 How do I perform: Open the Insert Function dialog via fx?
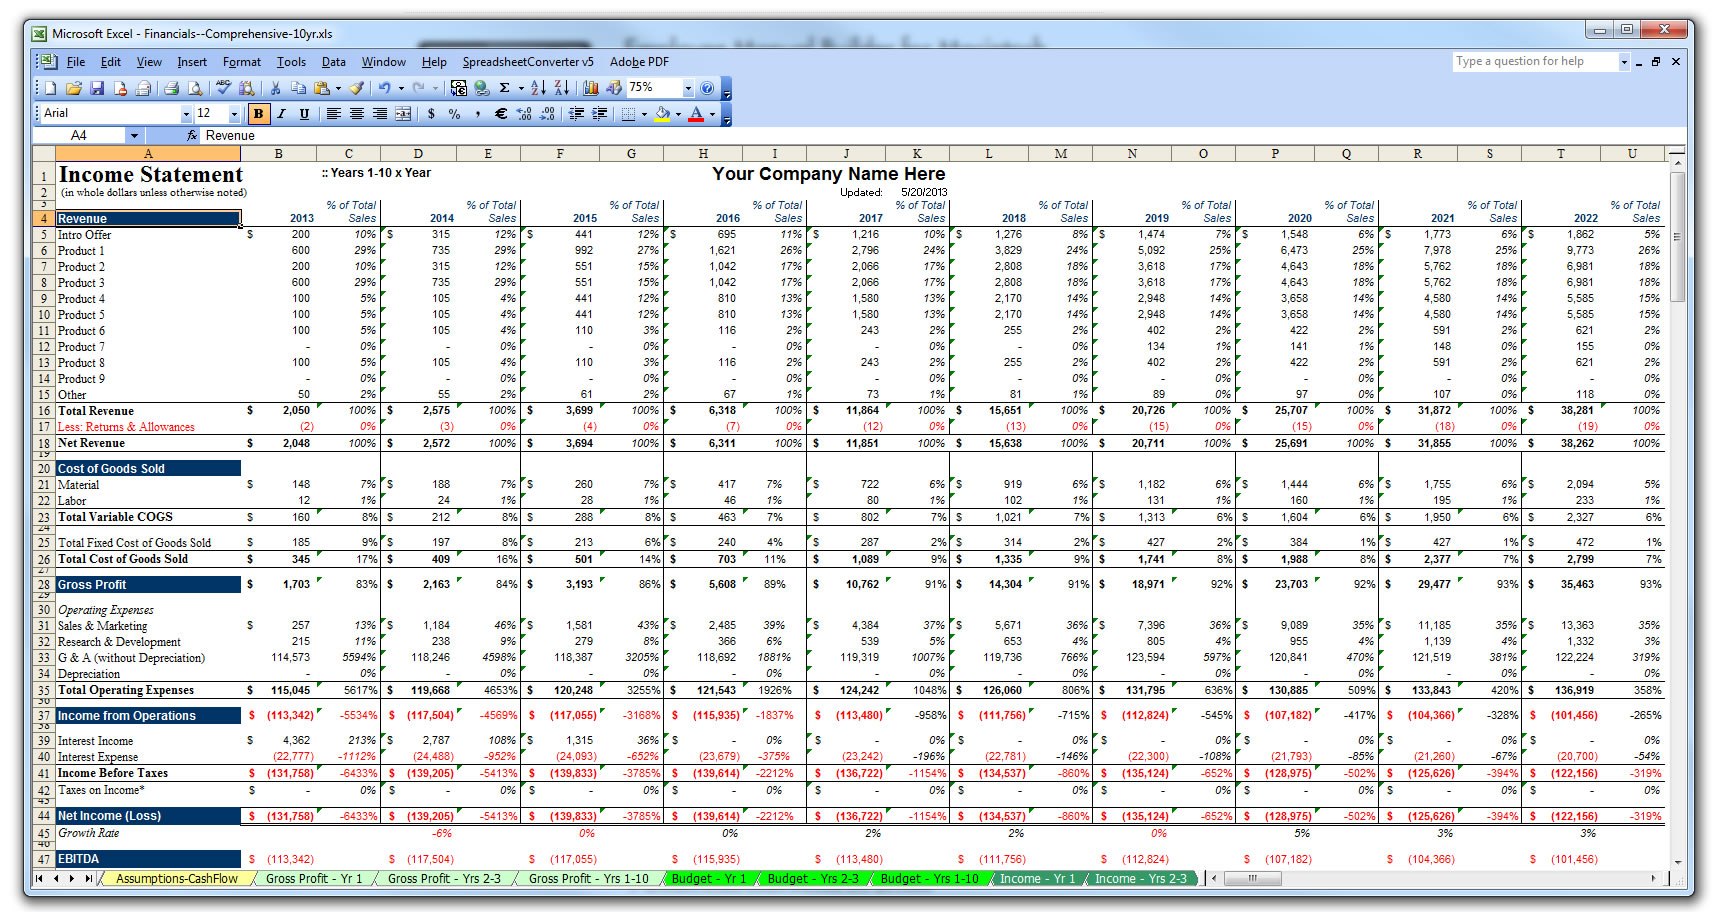point(192,135)
